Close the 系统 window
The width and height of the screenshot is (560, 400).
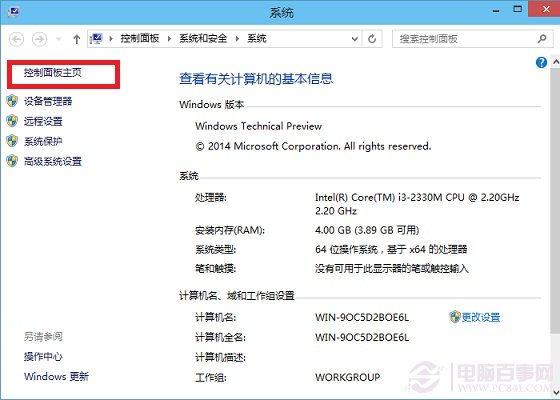point(545,9)
